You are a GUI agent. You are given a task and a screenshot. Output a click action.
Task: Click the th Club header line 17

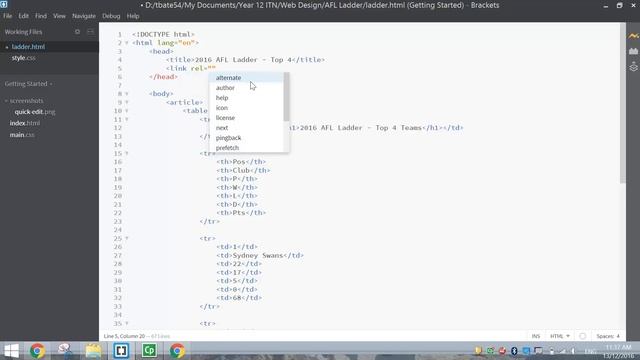[243, 171]
